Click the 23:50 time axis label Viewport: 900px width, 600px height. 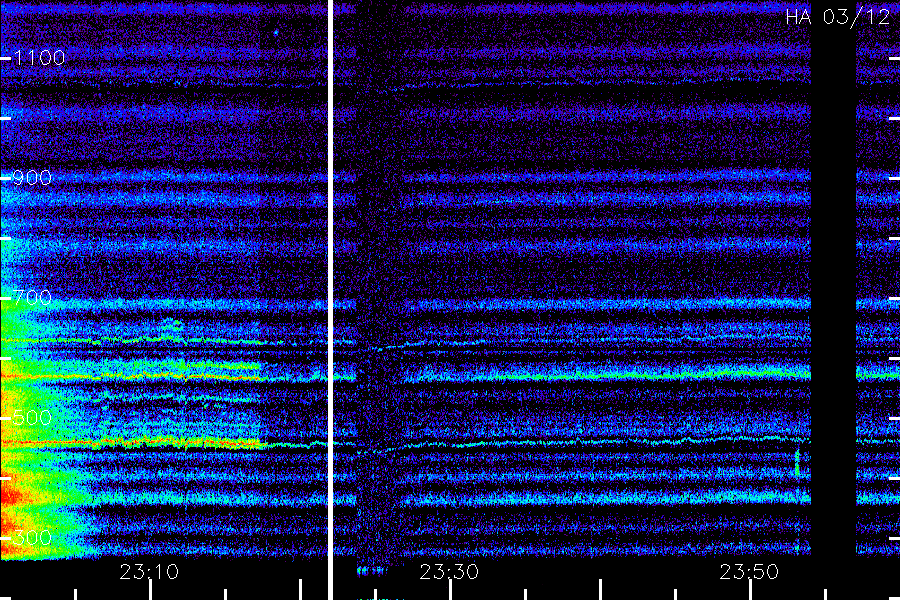749,572
